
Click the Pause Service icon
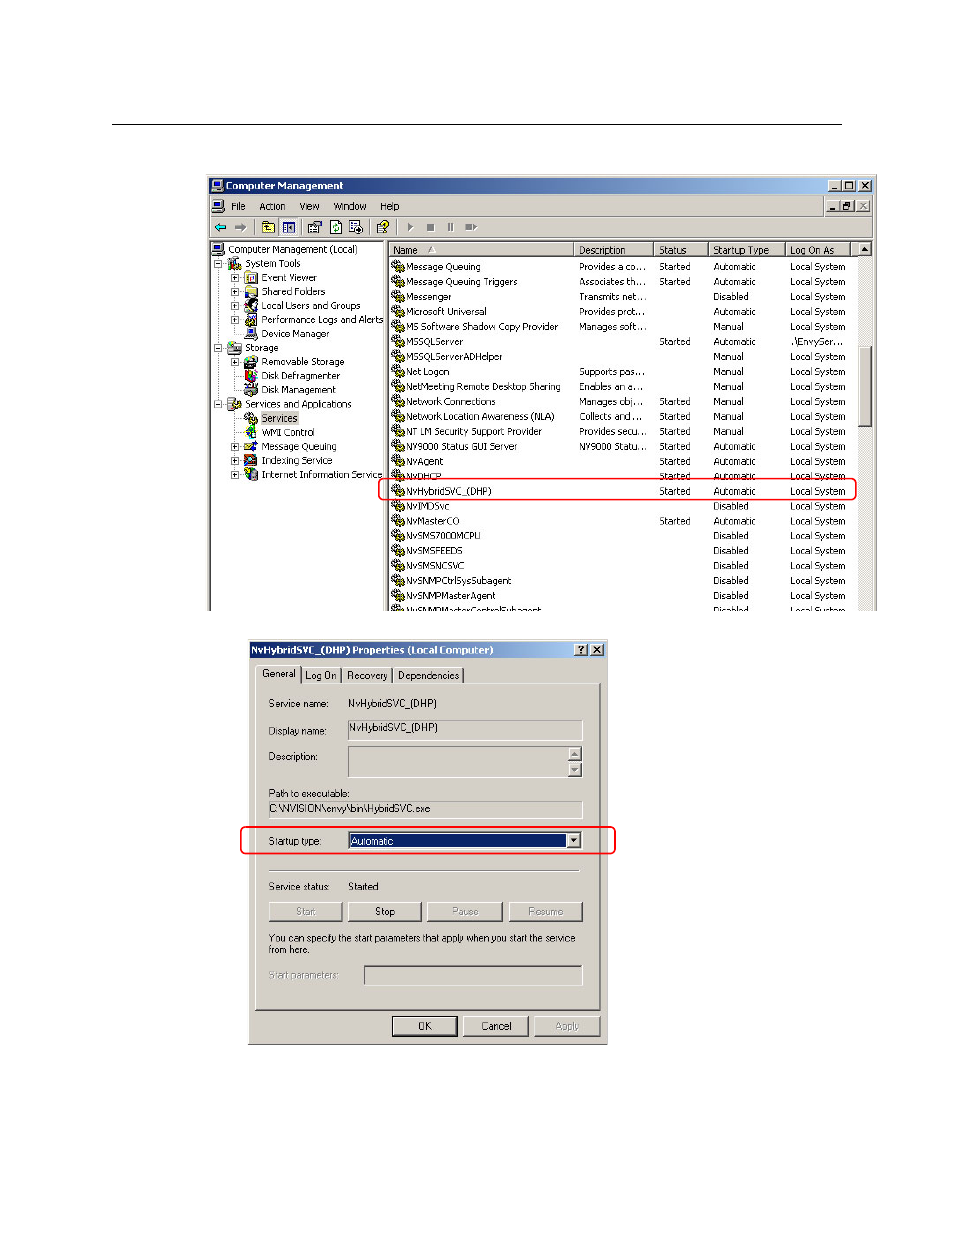[x=450, y=227]
